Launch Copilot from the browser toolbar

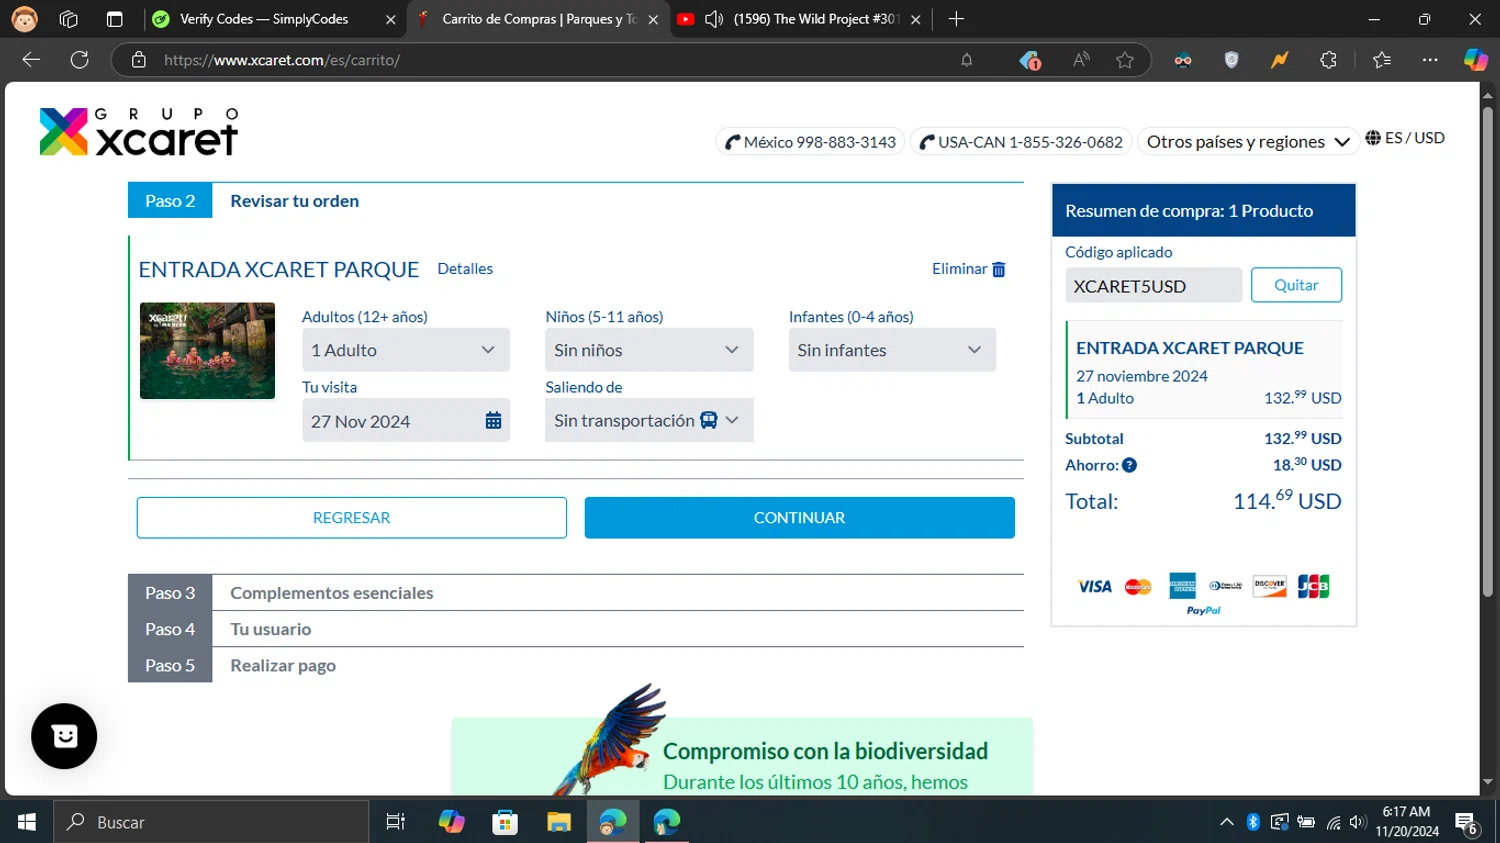click(1475, 60)
